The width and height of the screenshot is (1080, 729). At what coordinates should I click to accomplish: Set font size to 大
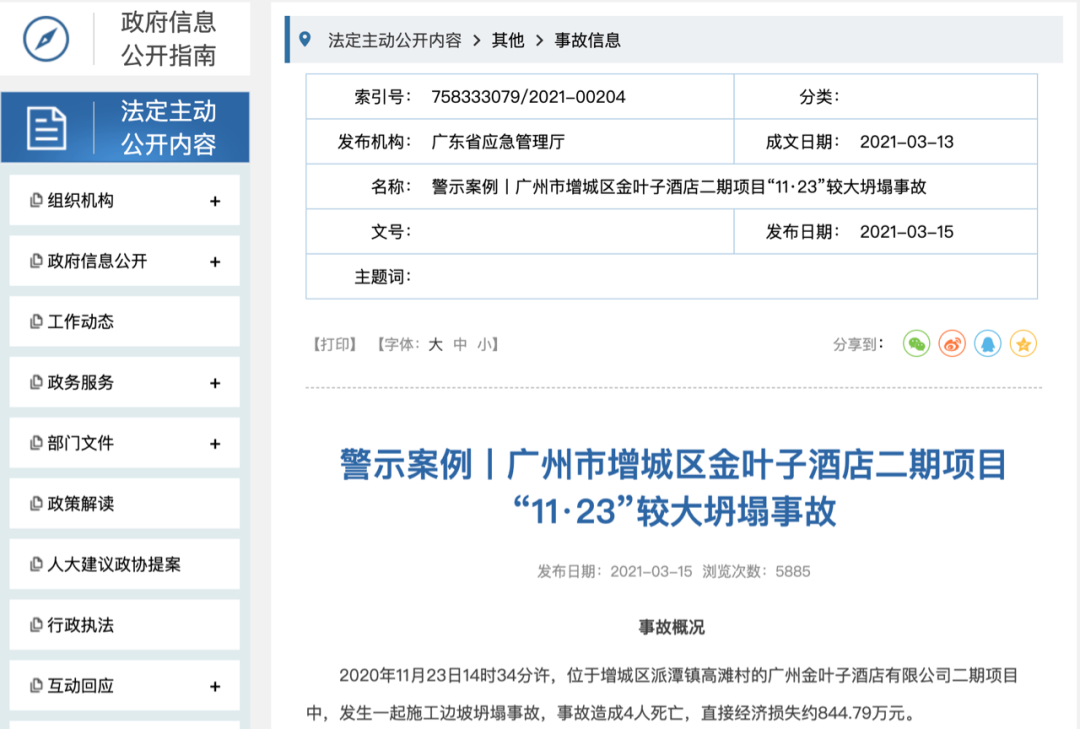(435, 344)
